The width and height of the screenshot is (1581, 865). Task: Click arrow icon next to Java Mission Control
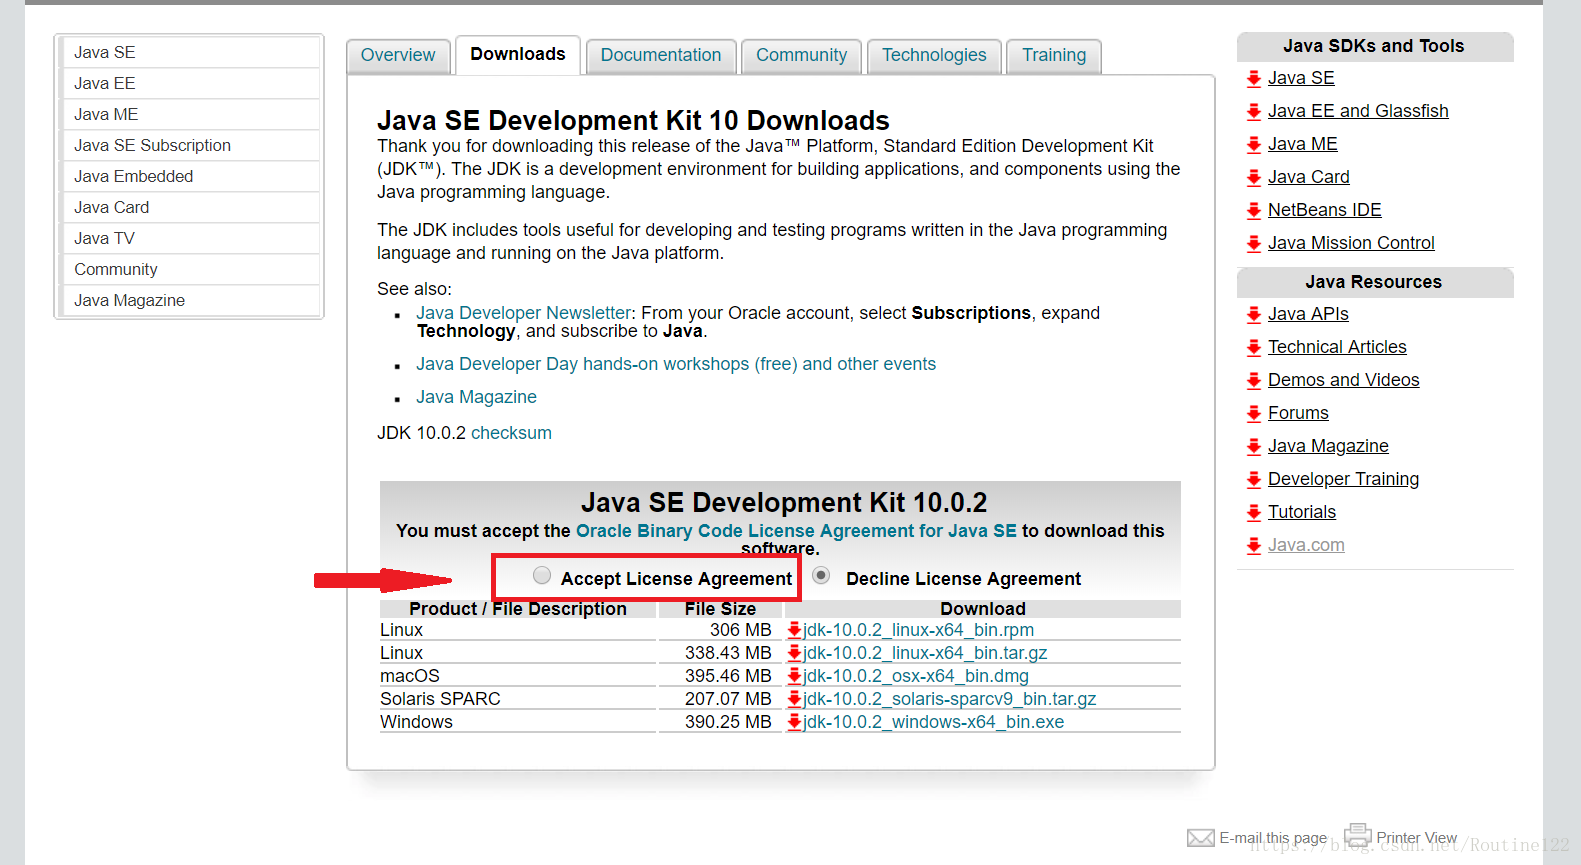pyautogui.click(x=1254, y=243)
